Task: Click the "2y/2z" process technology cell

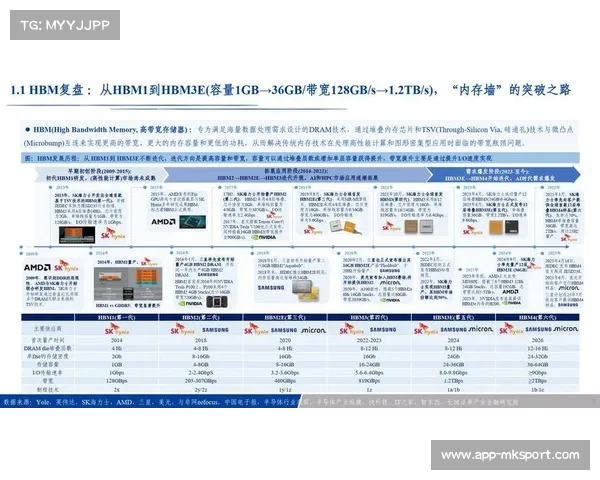Action: click(x=201, y=390)
